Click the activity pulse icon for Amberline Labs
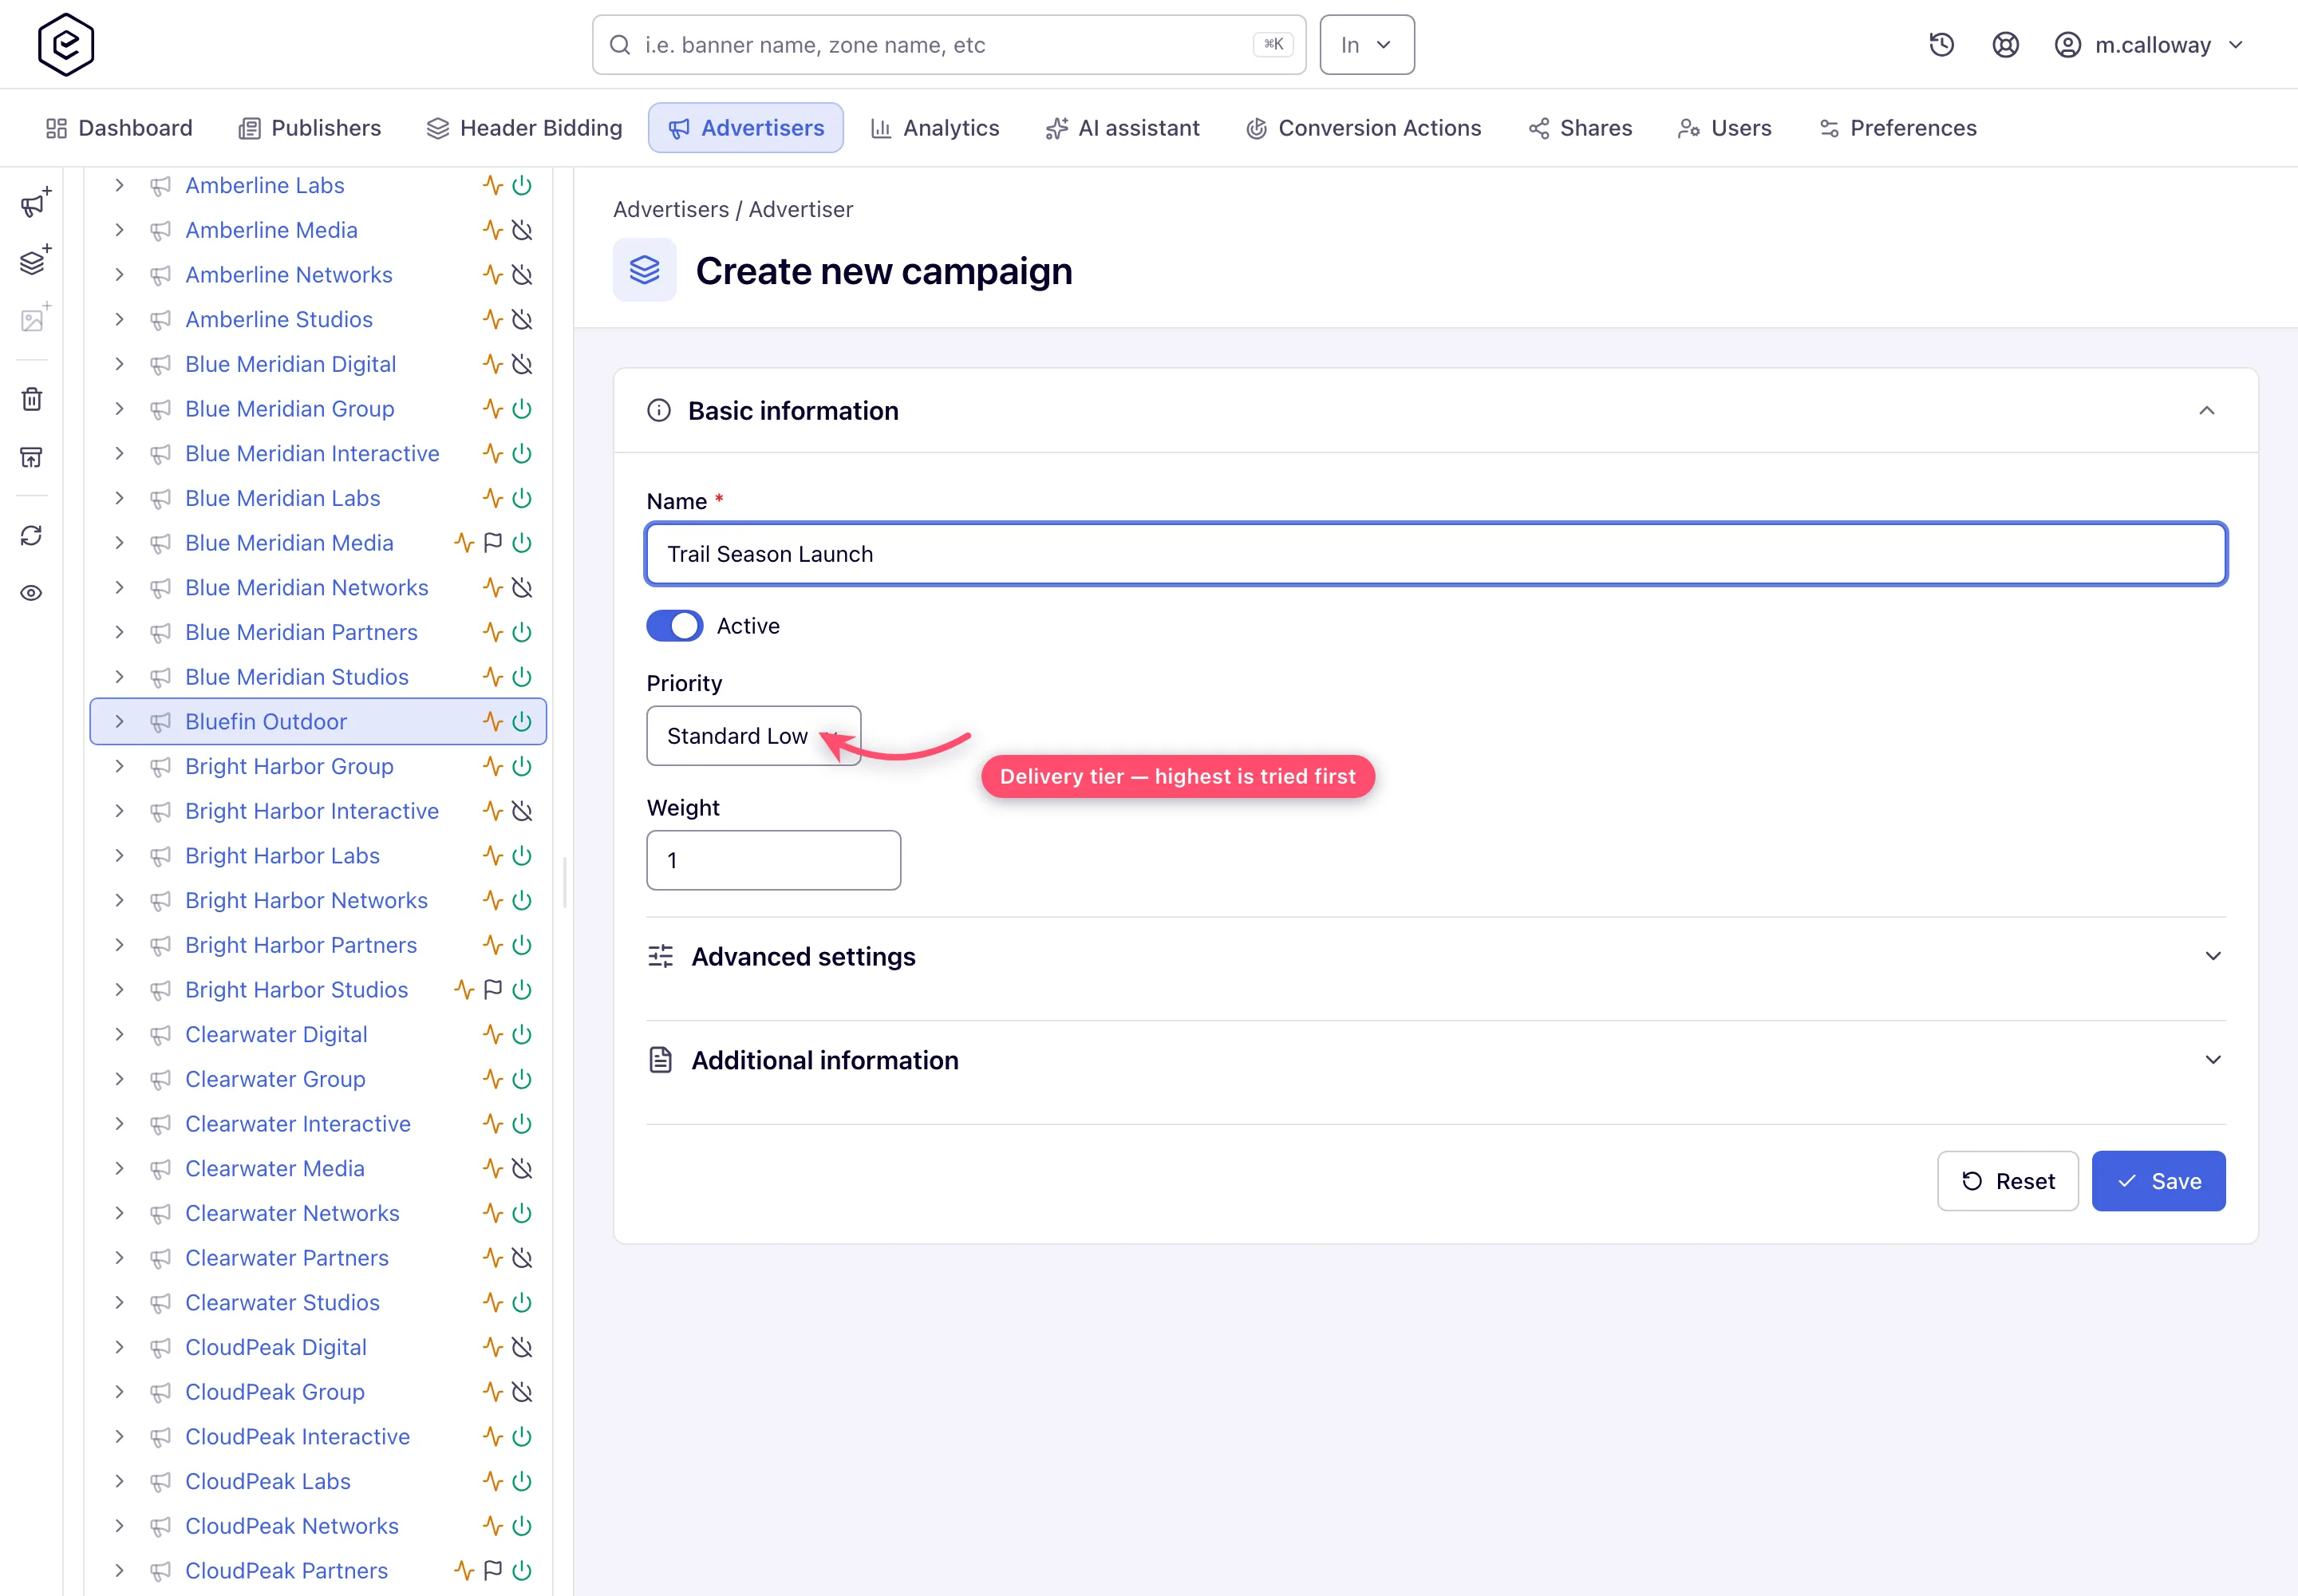The height and width of the screenshot is (1596, 2298). coord(492,185)
